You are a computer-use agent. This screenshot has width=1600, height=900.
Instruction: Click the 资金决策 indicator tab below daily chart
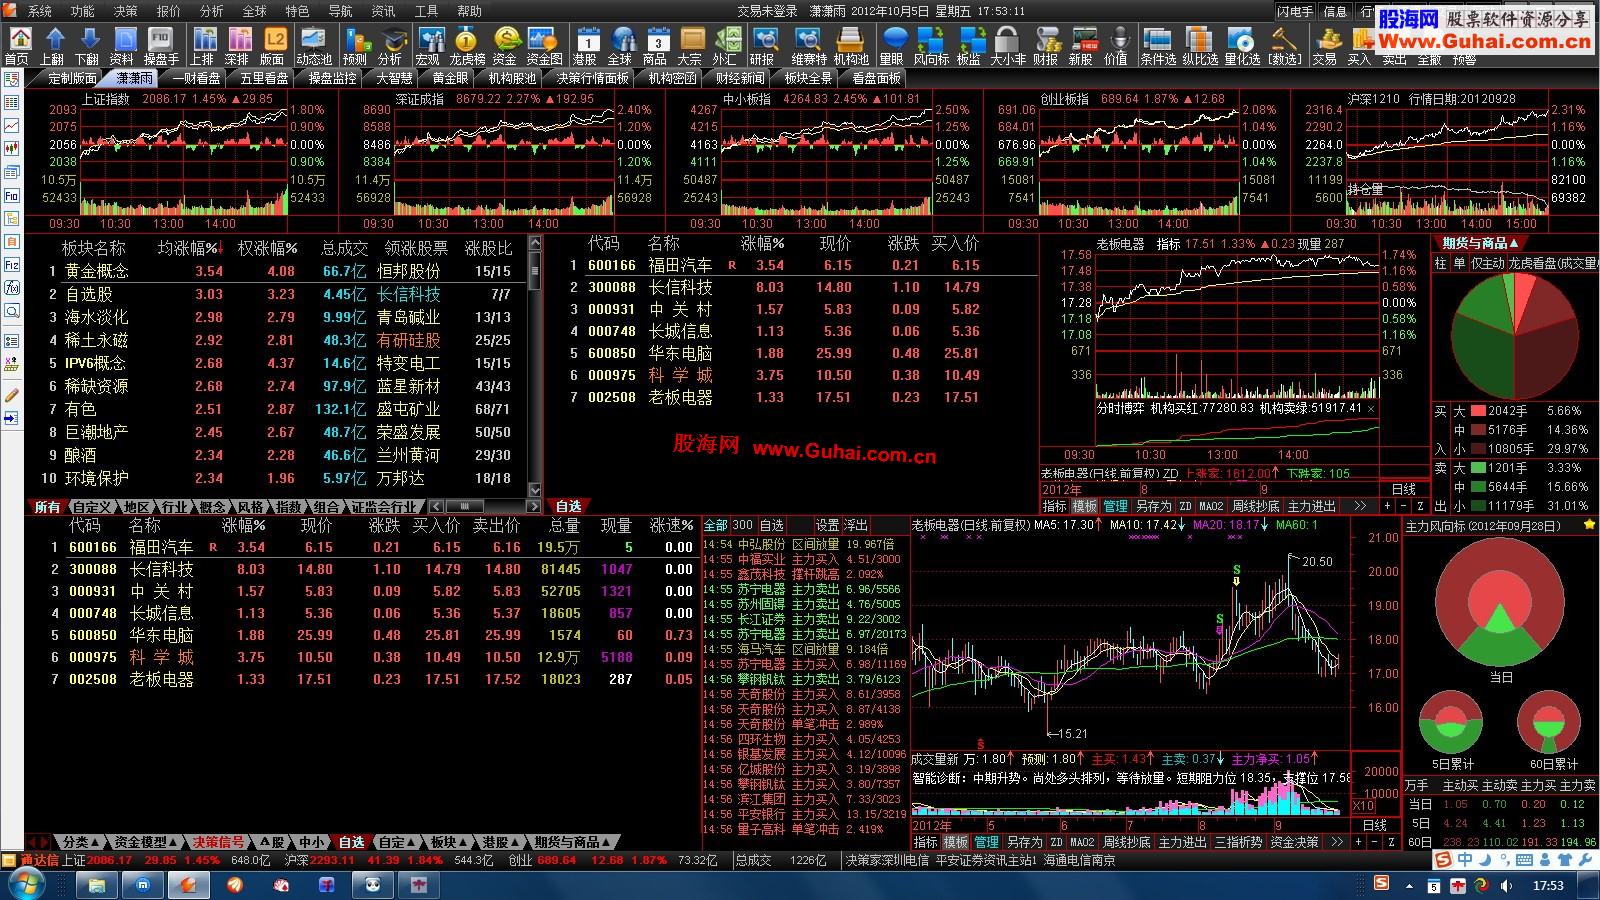pyautogui.click(x=1294, y=842)
